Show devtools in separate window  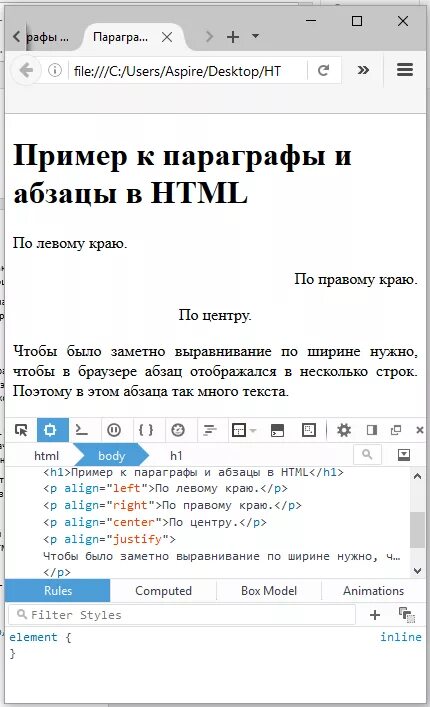396,430
